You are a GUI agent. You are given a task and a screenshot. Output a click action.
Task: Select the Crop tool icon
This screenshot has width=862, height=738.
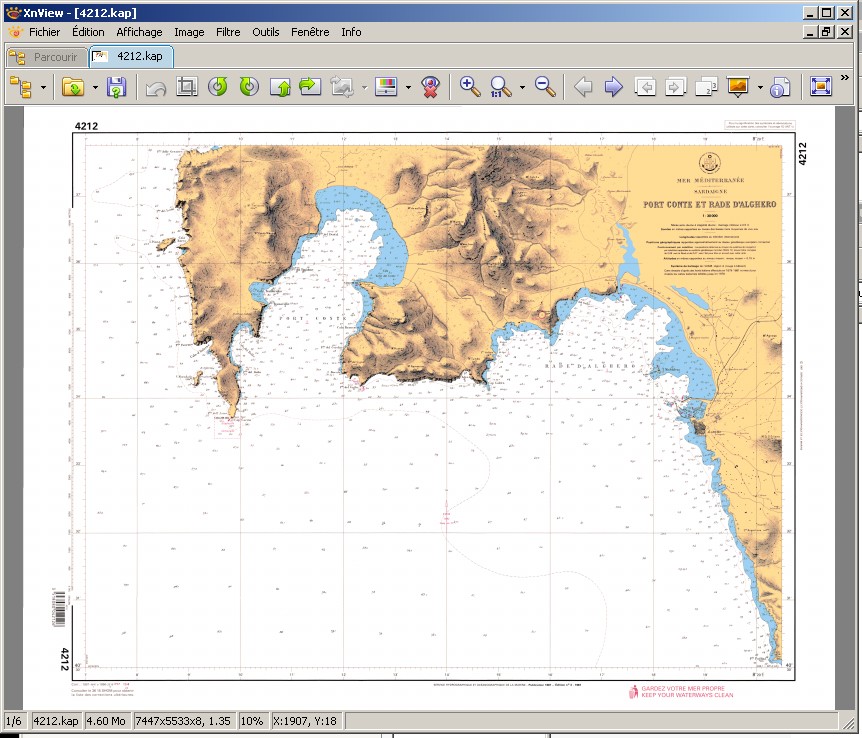(186, 87)
